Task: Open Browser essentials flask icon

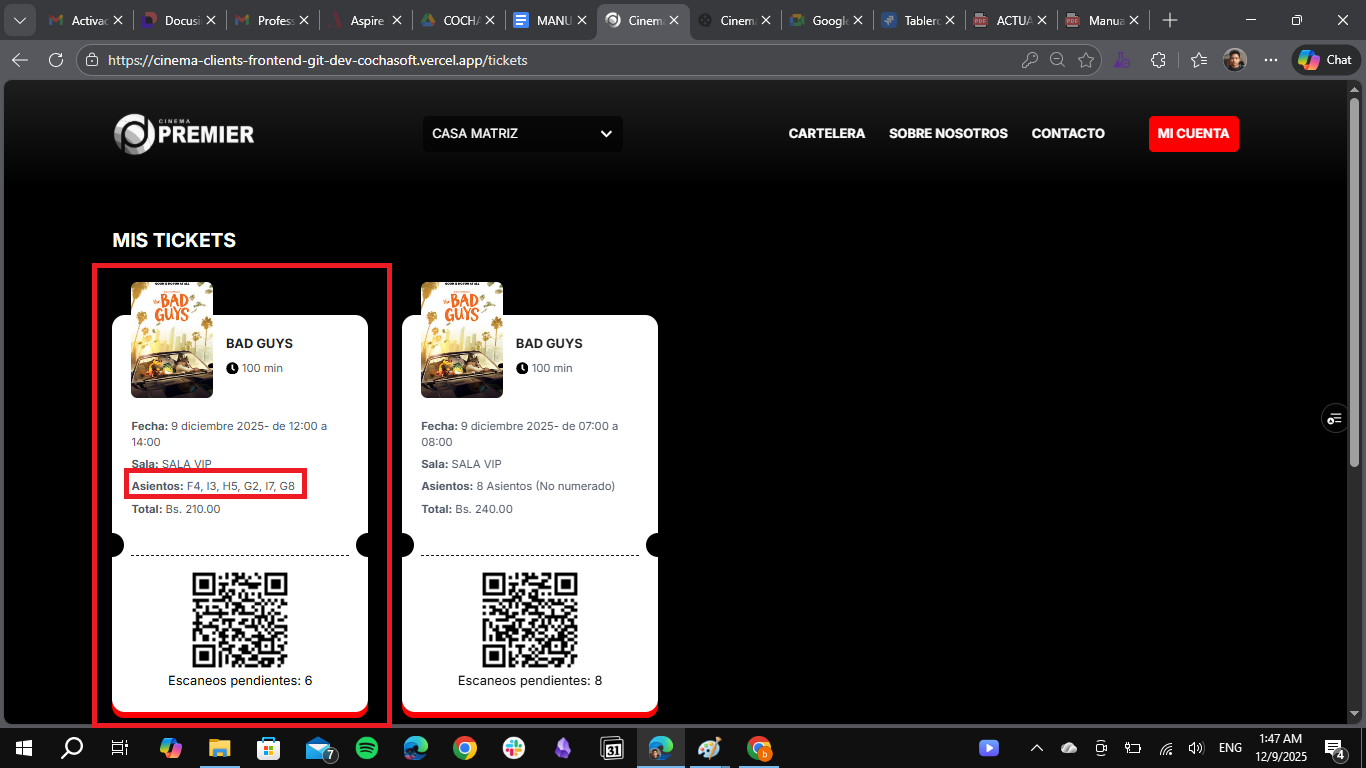Action: point(1122,60)
